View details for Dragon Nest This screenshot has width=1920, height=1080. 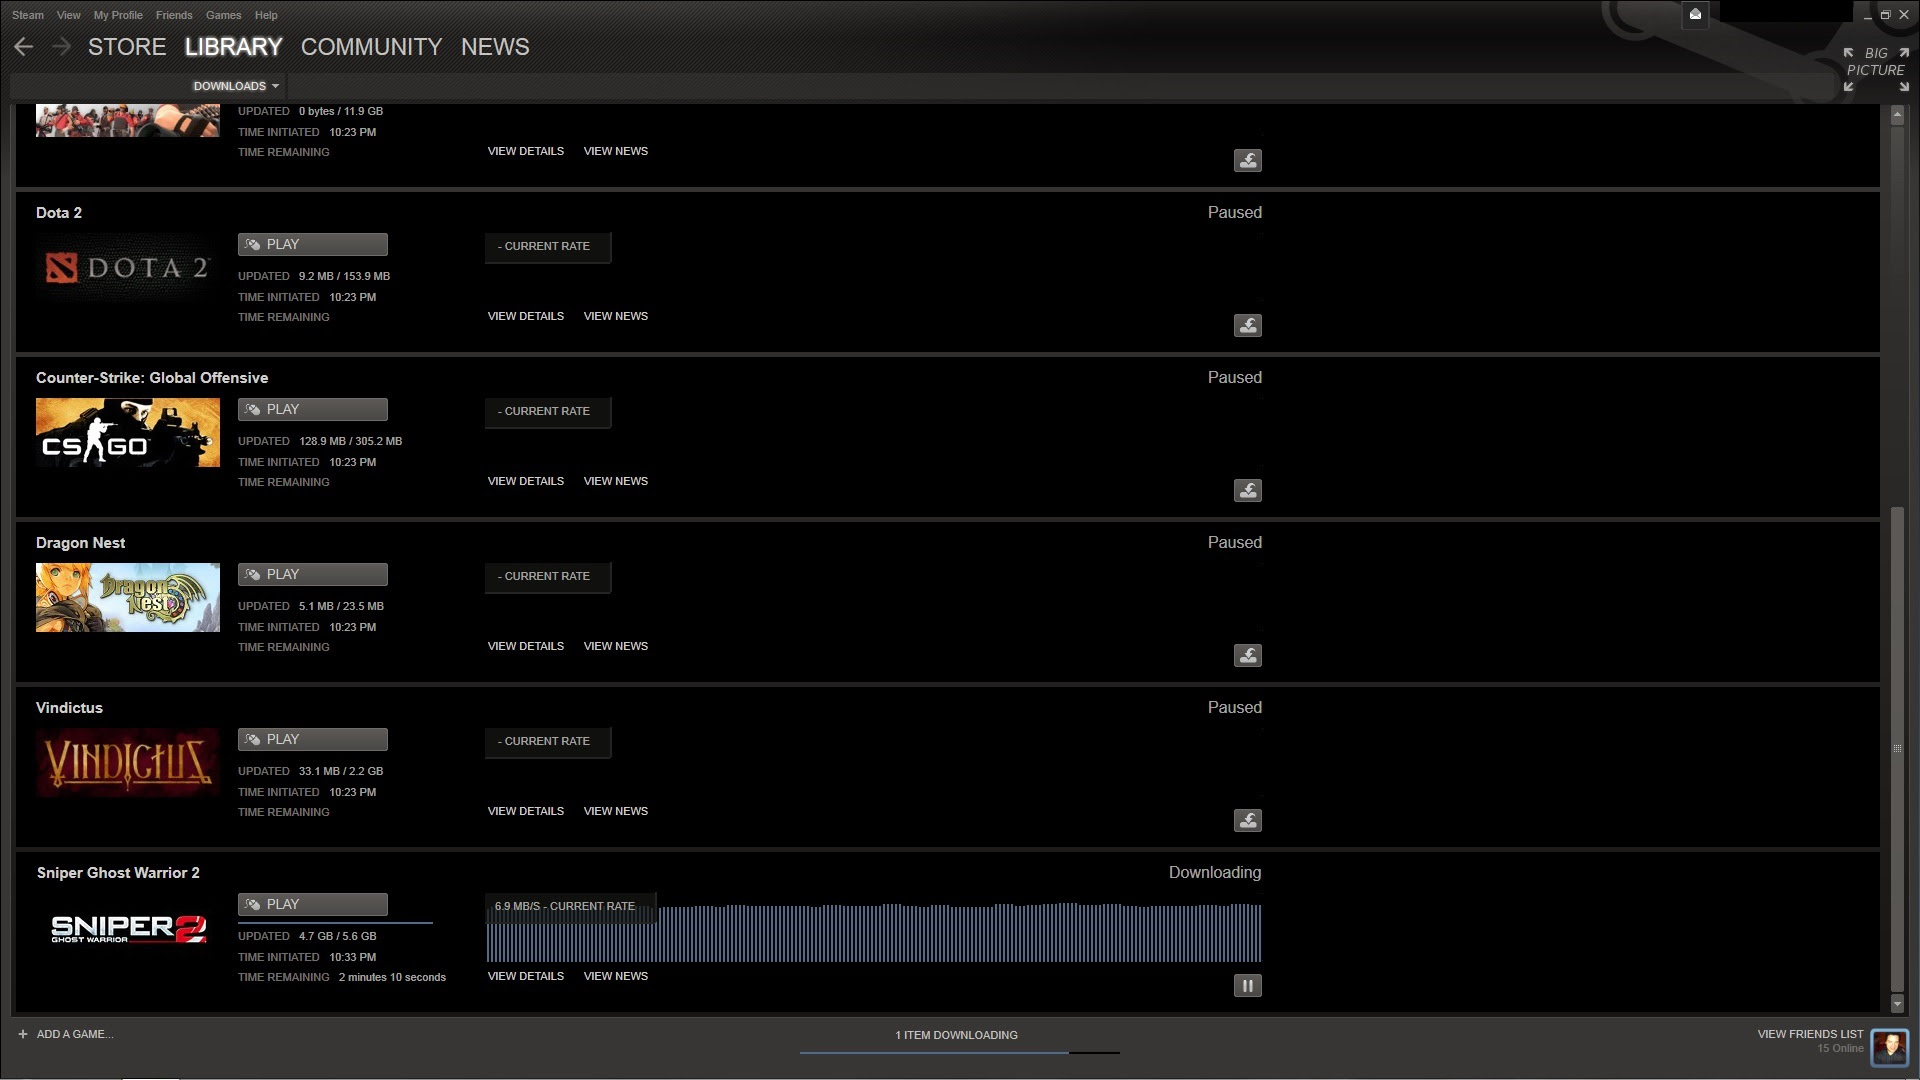pos(526,646)
